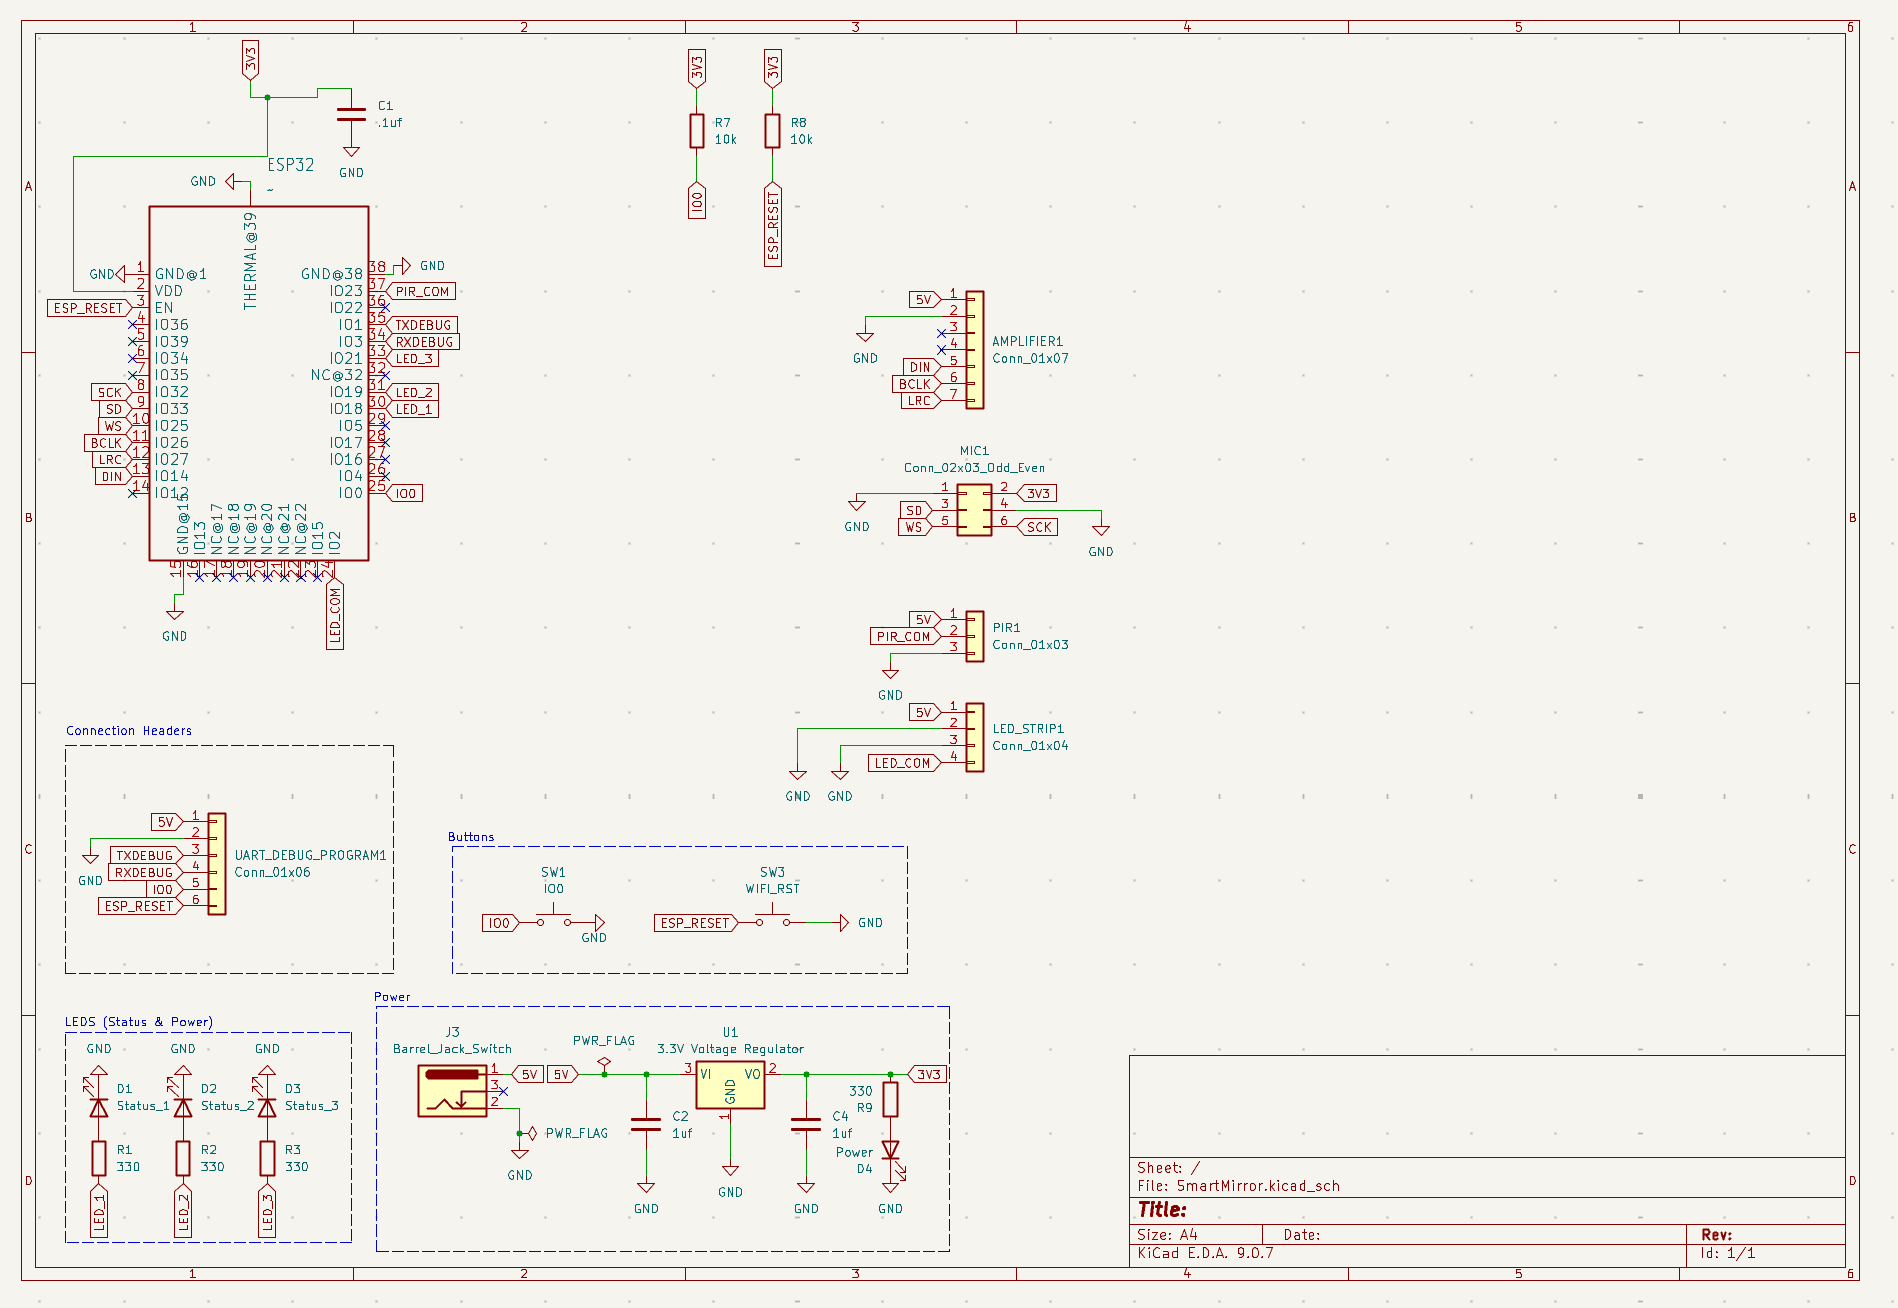
Task: Select the D1 Status_1 LED symbol
Action: pyautogui.click(x=98, y=1106)
